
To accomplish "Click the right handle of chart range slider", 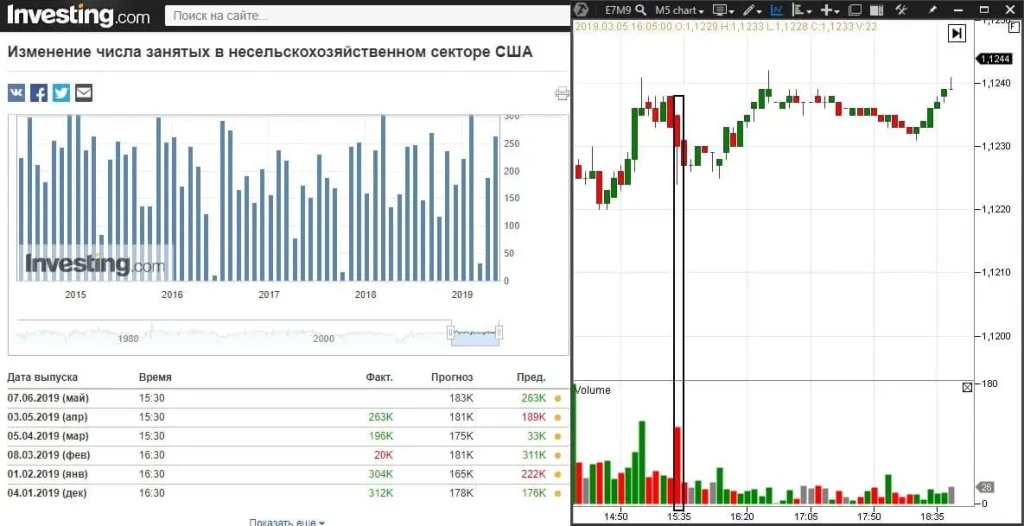I will (499, 333).
